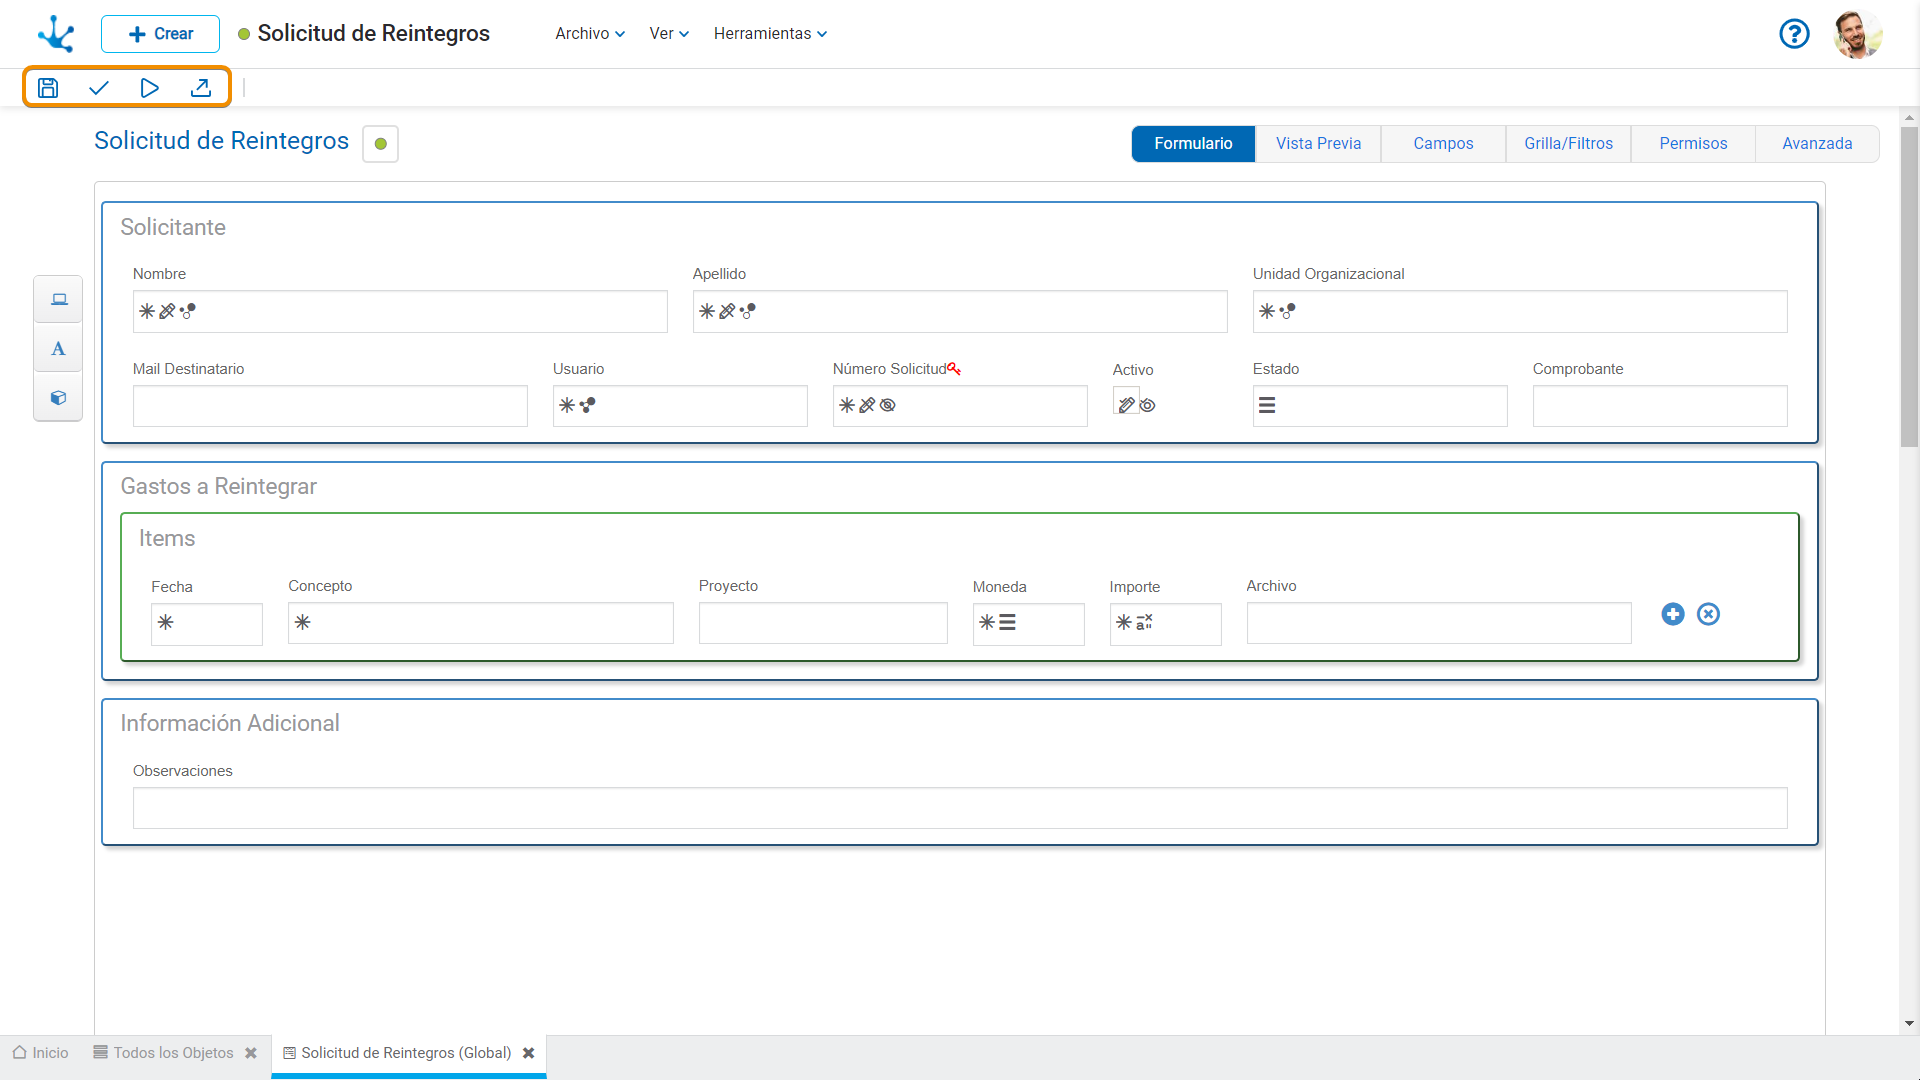Go to Inicio in bottom bar
This screenshot has width=1920, height=1080.
(41, 1053)
